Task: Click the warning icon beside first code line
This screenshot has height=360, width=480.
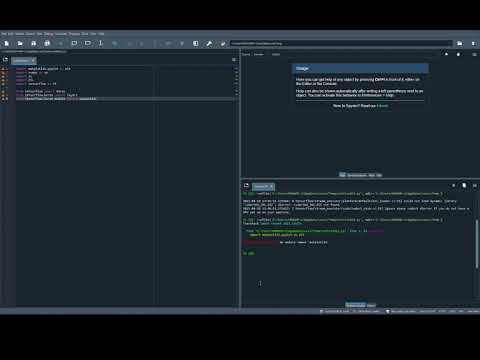Action: tap(3, 69)
